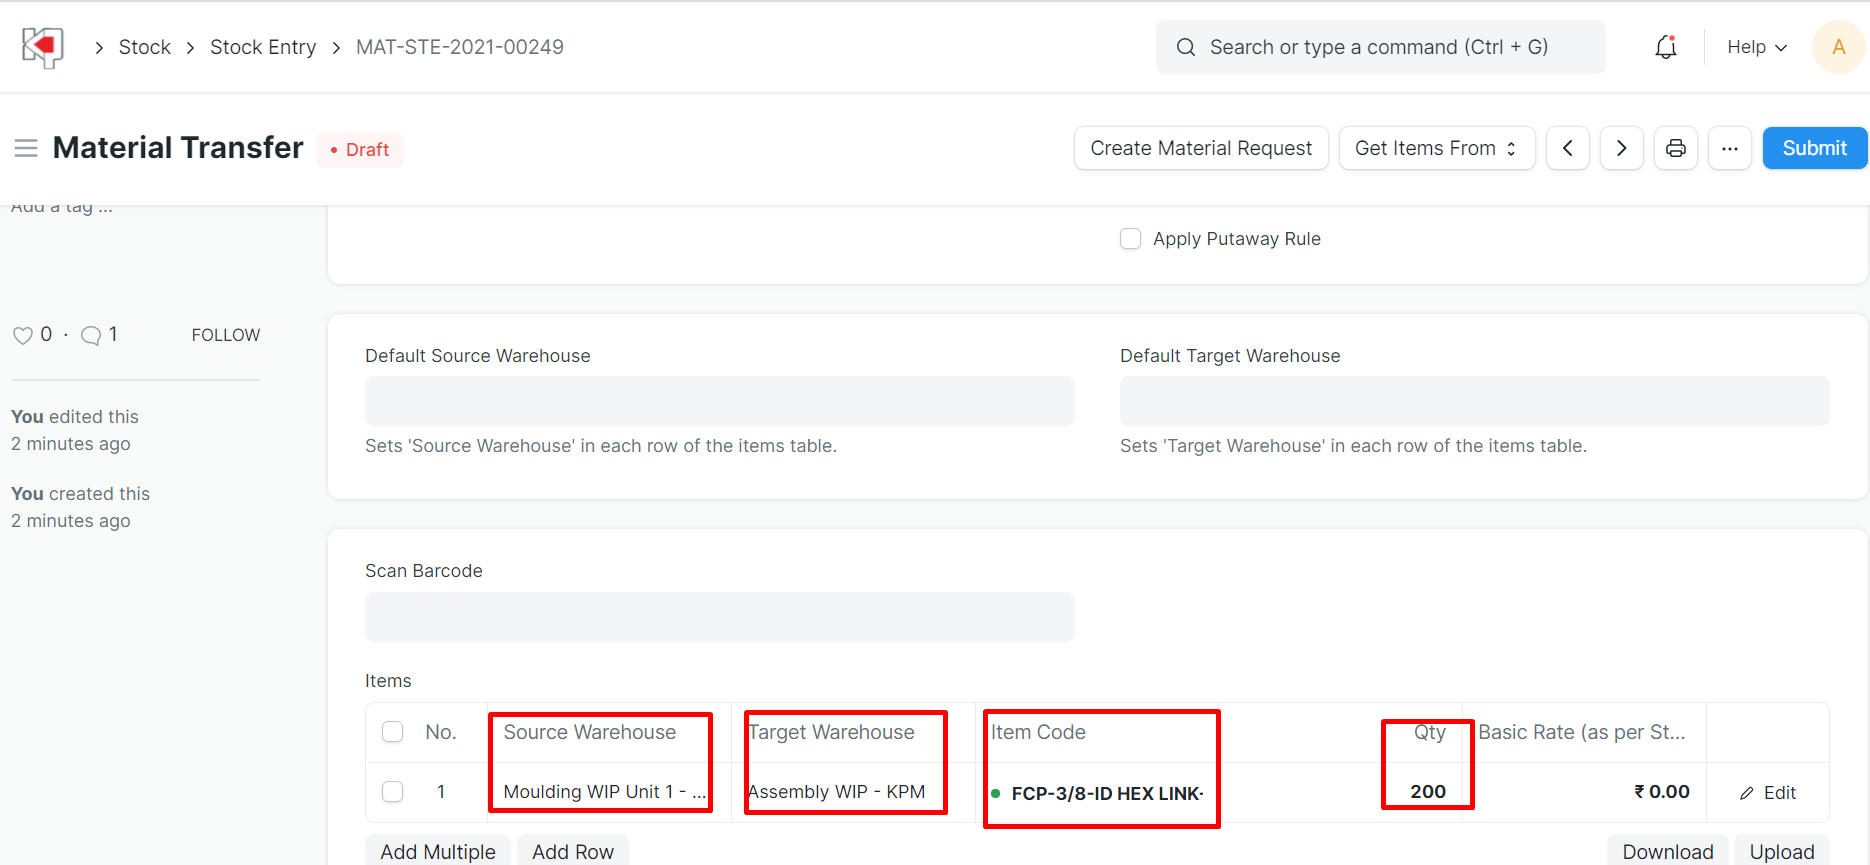Select all rows using header checkbox
Viewport: 1870px width, 865px height.
click(x=392, y=732)
